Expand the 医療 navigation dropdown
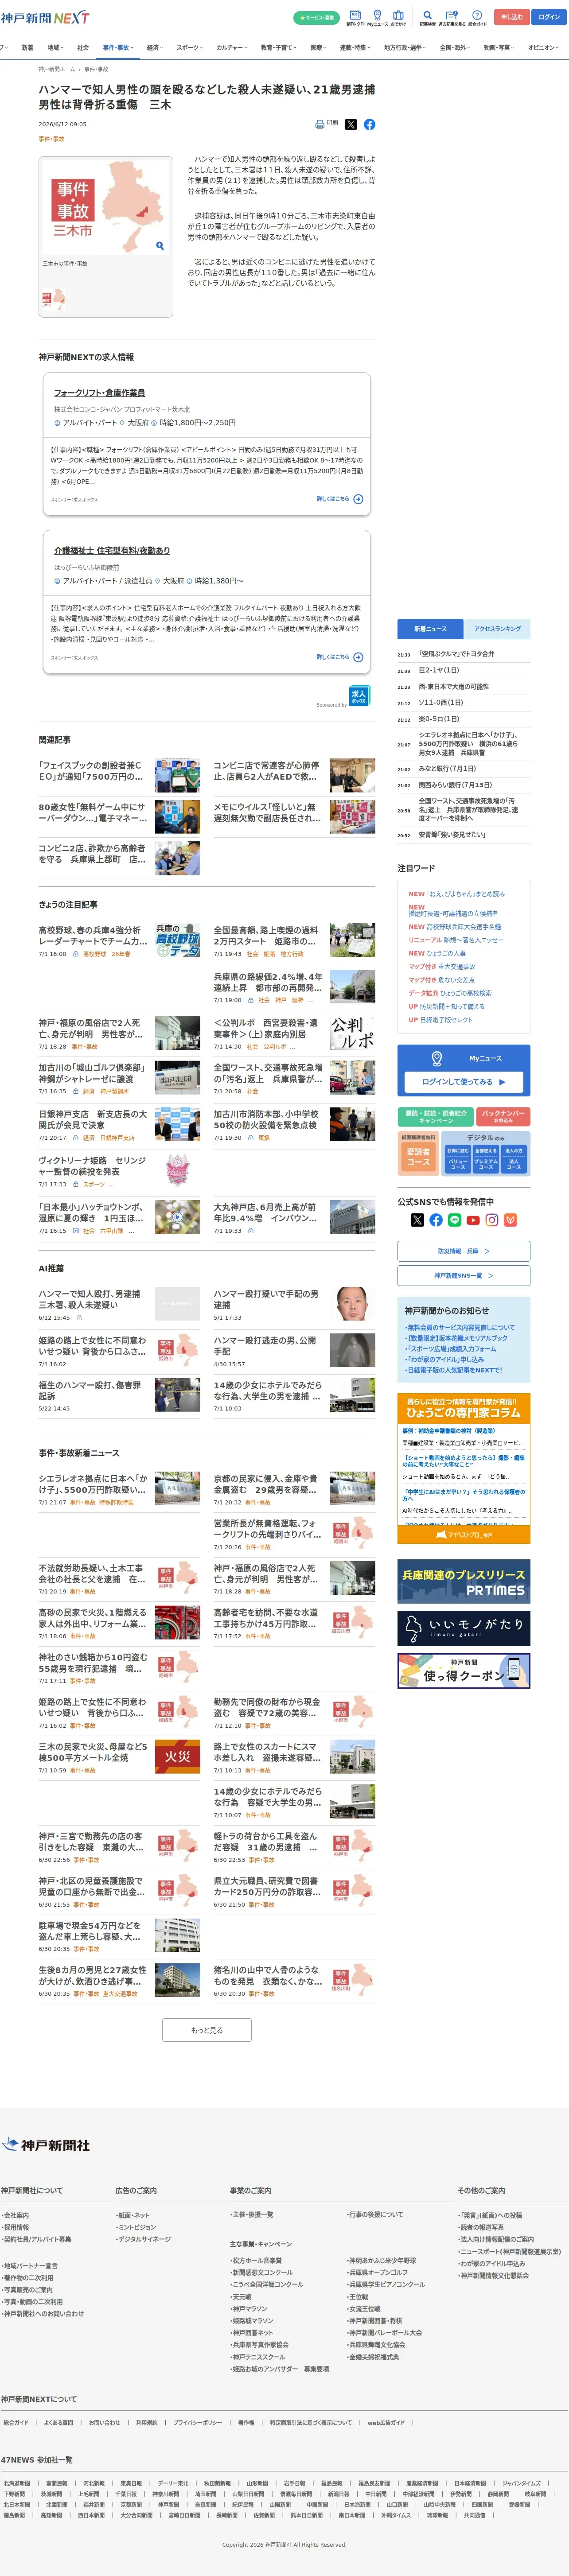 (319, 47)
